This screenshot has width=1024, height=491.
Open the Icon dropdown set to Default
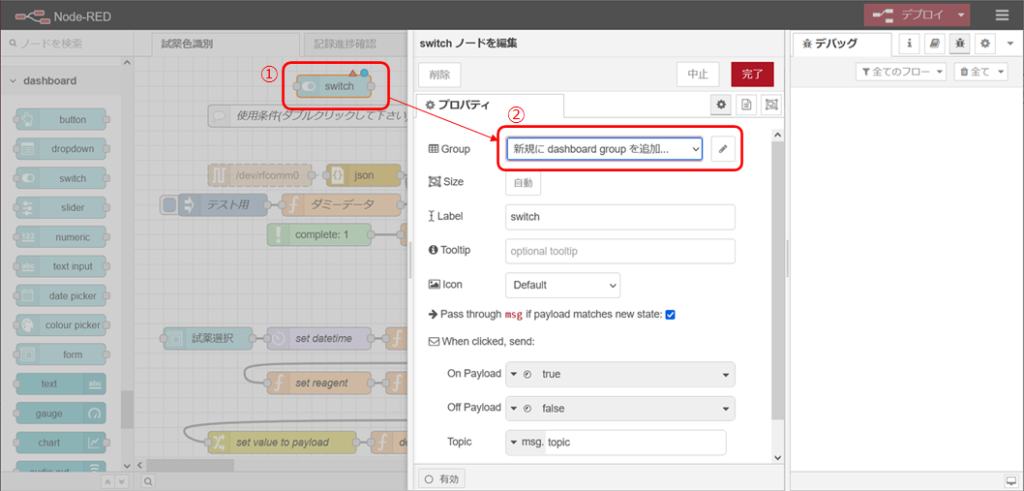562,285
